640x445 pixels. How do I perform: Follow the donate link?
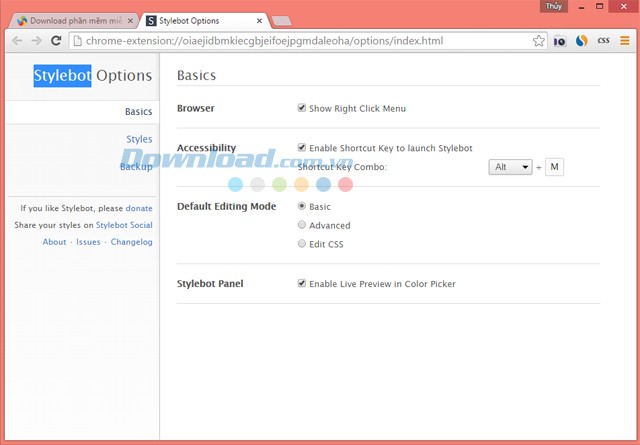pyautogui.click(x=139, y=208)
